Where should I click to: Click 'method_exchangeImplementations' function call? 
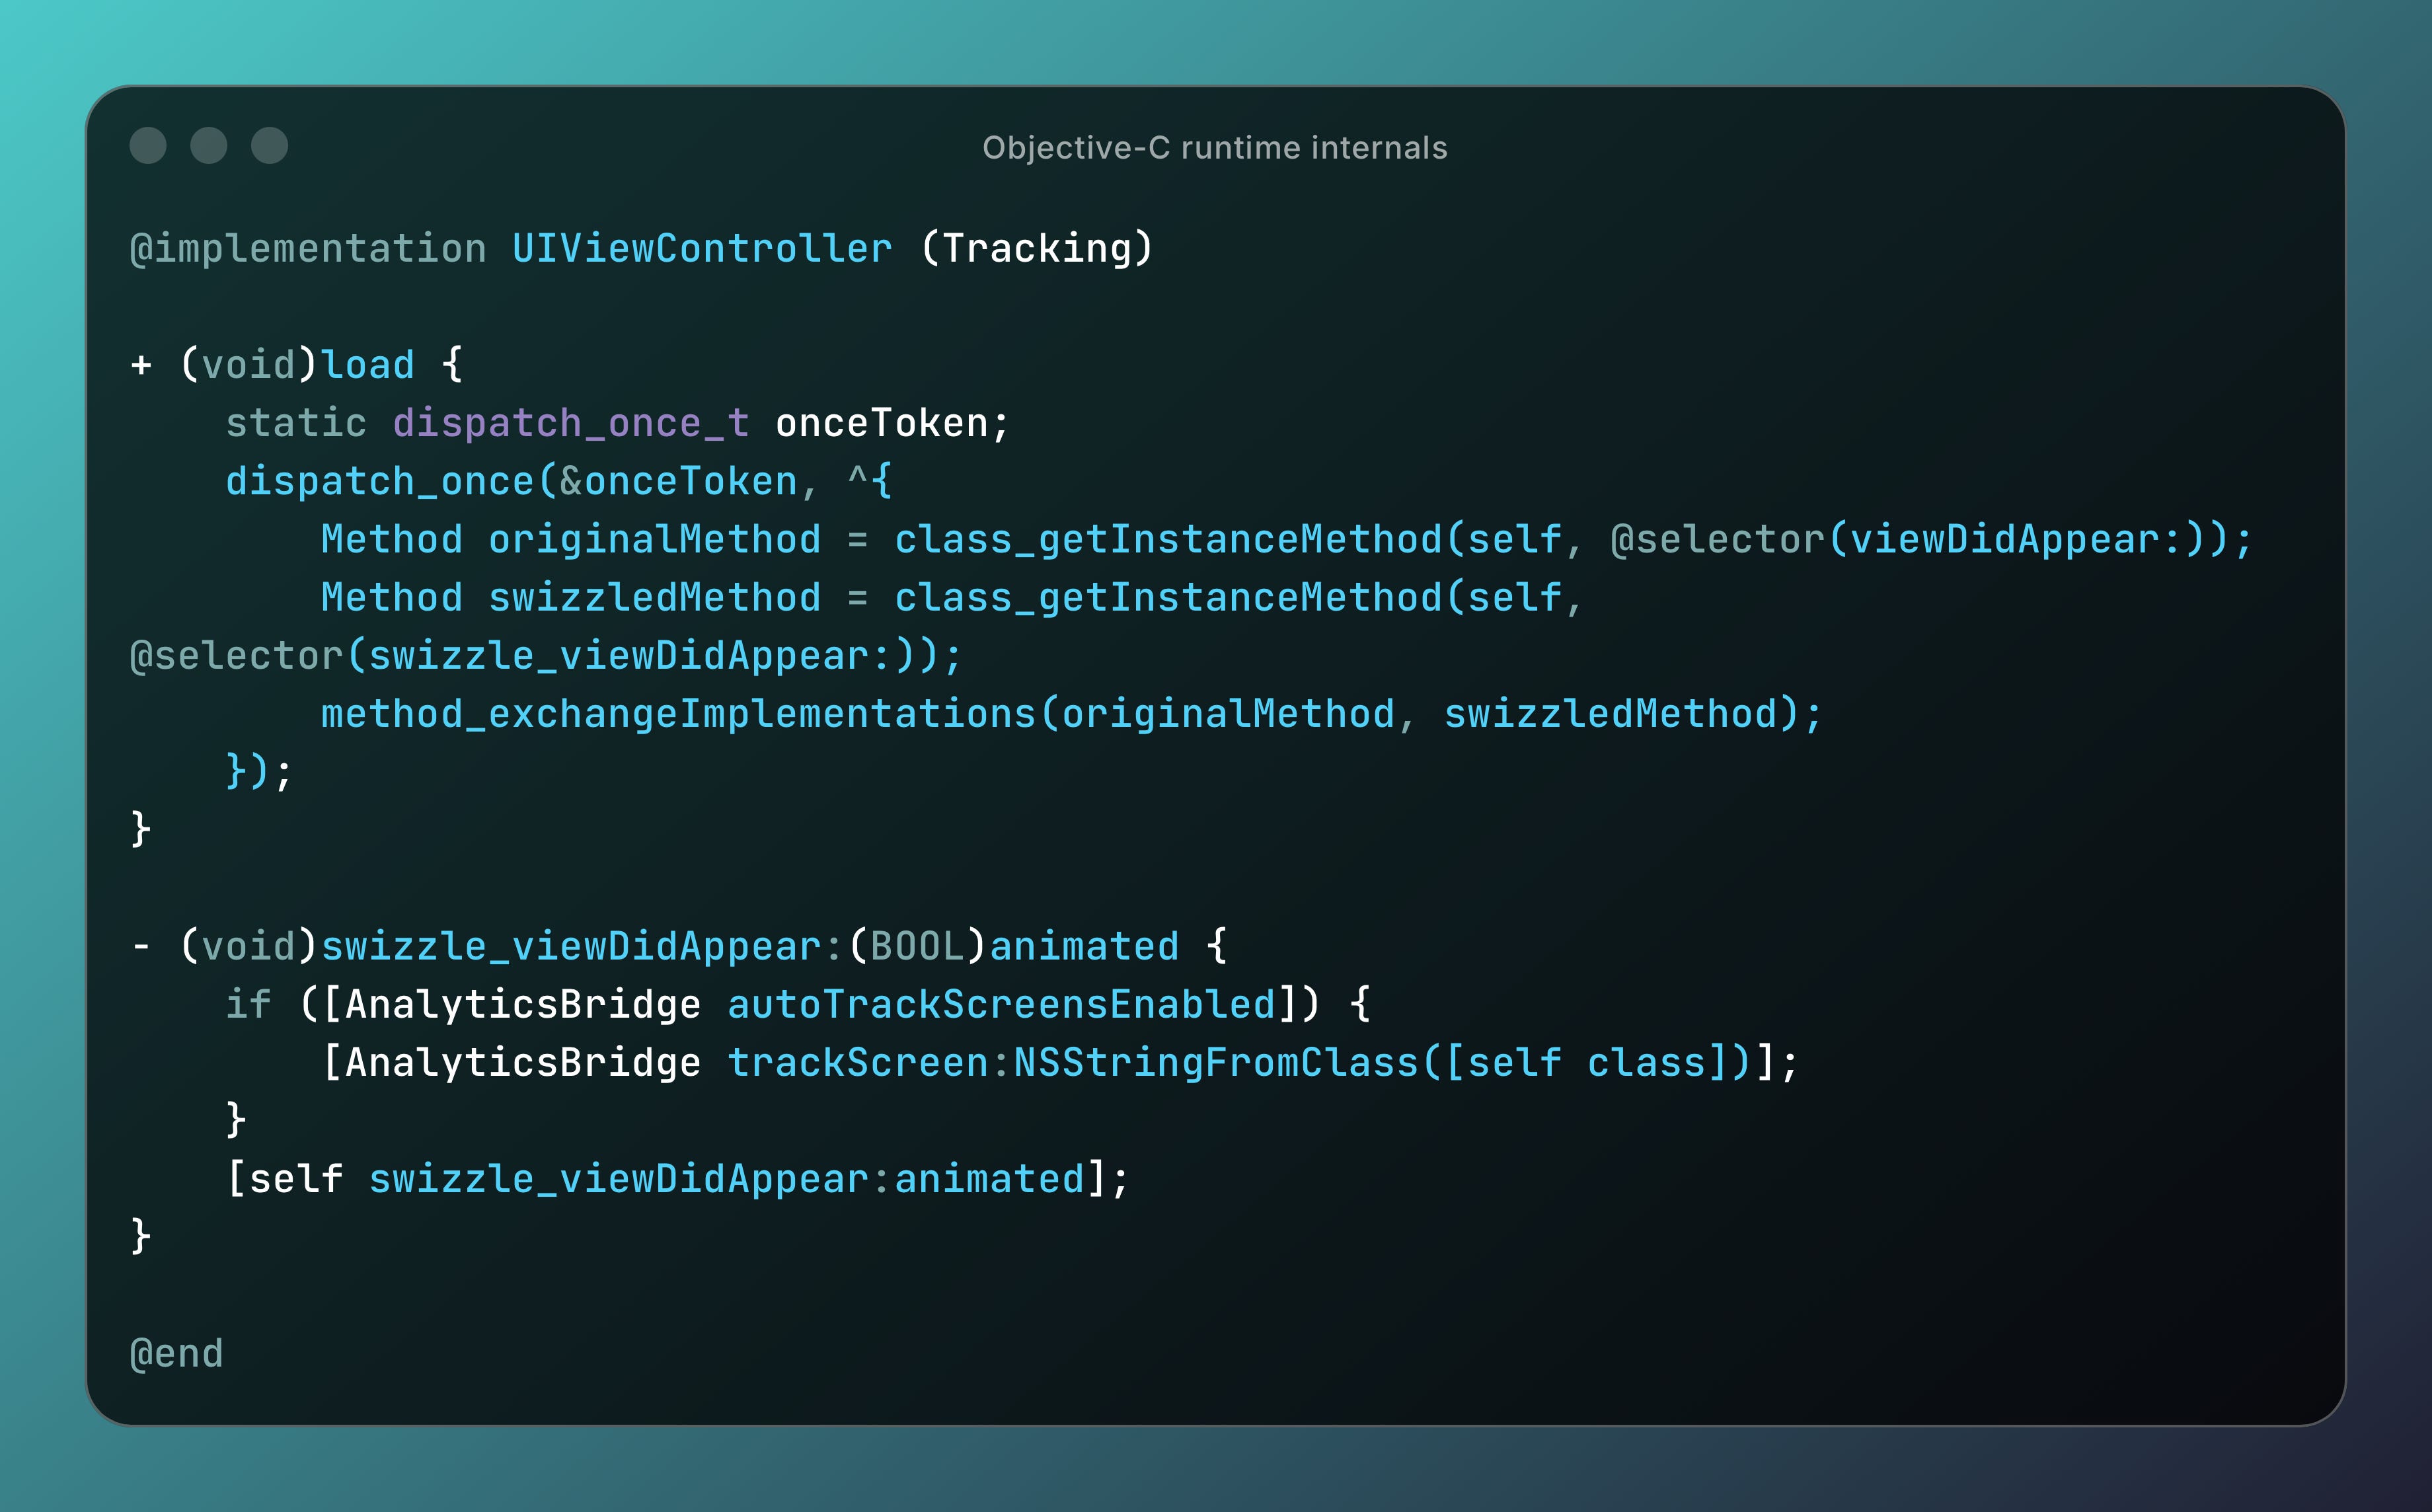point(678,714)
